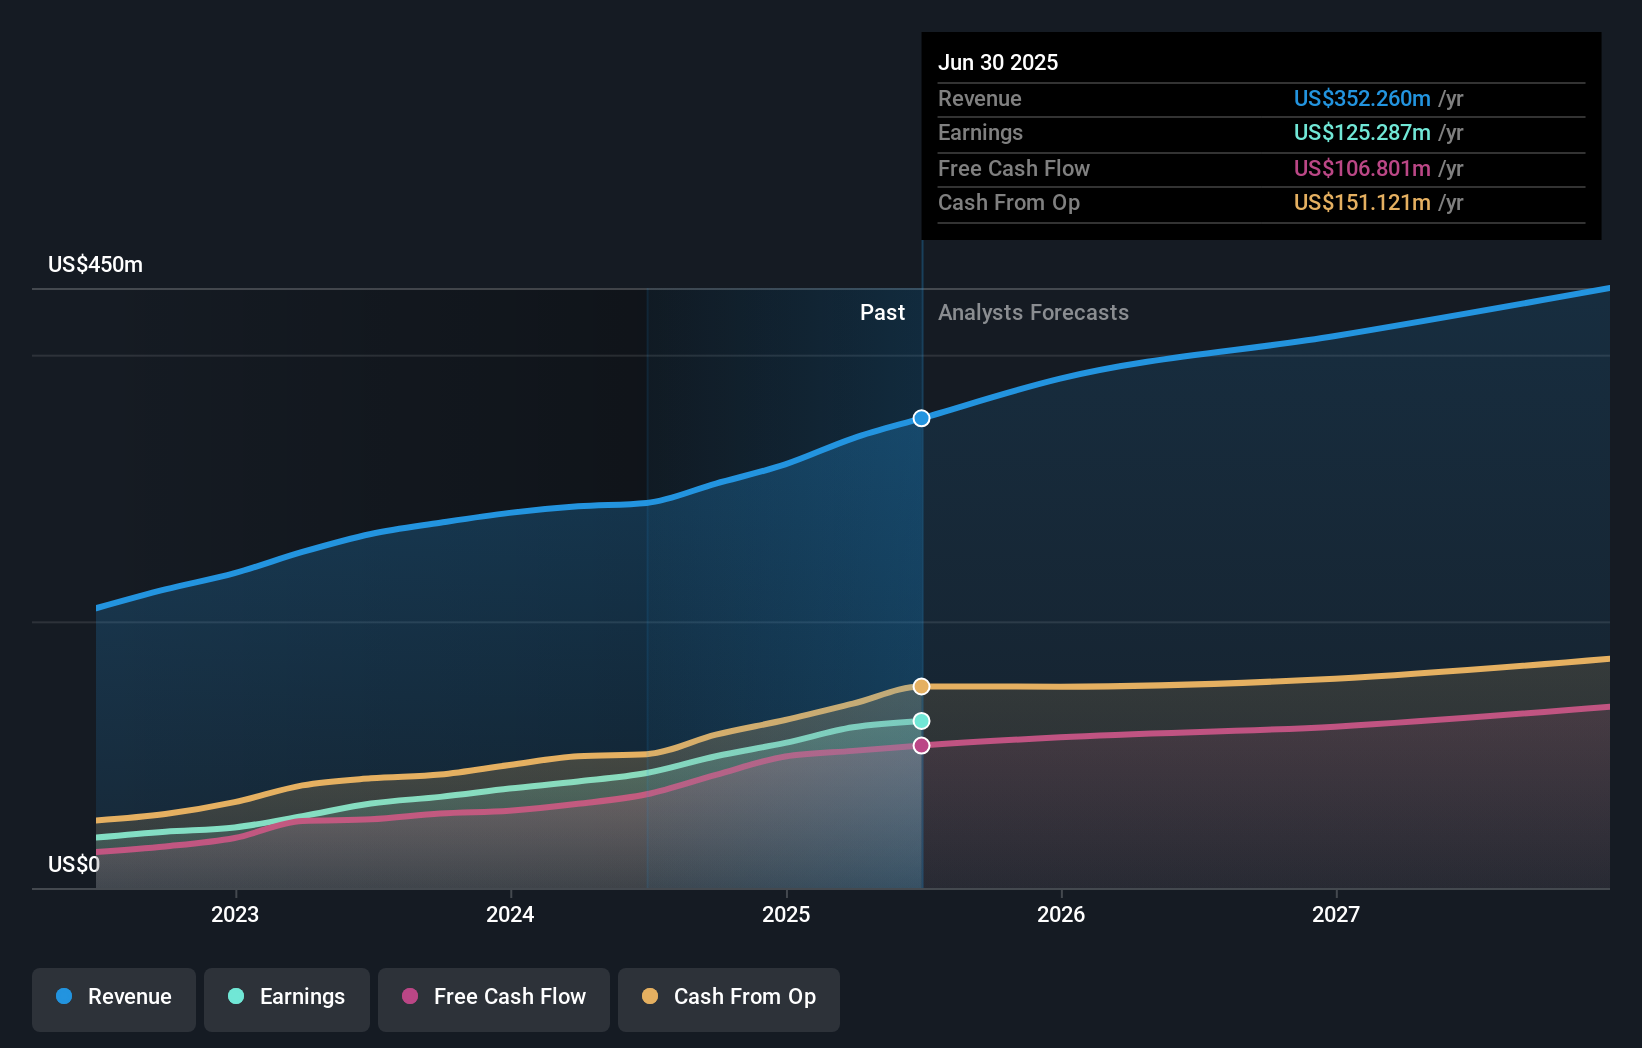Viewport: 1642px width, 1048px height.
Task: Select the yellow Cash From Op chart marker
Action: tap(920, 686)
